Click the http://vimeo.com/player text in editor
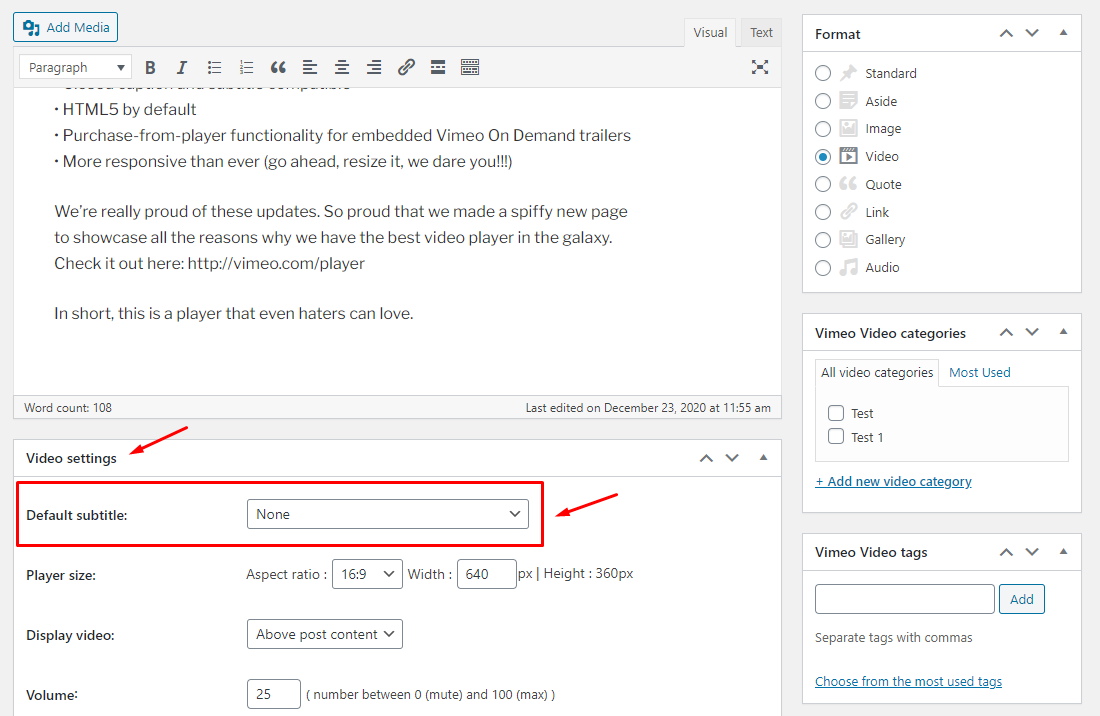 (x=276, y=264)
